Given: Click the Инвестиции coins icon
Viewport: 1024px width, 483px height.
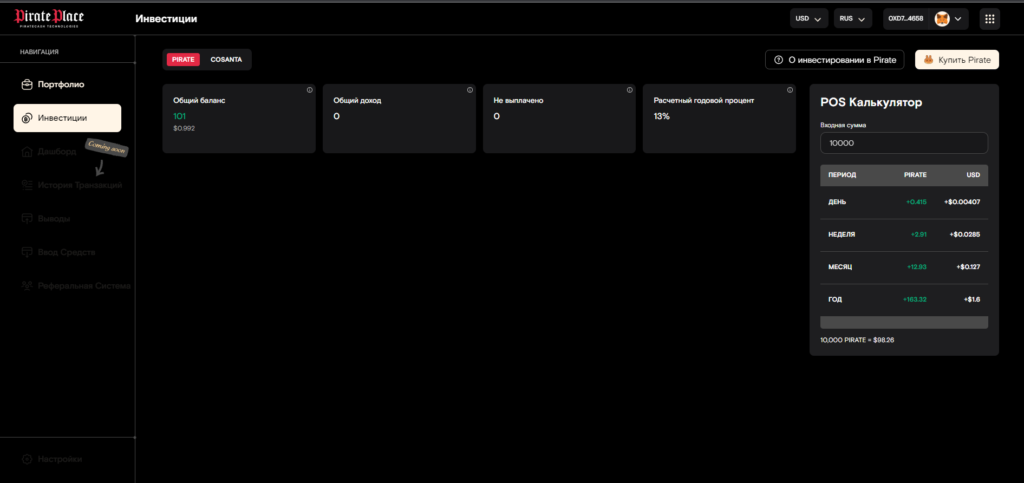Looking at the screenshot, I should (27, 118).
